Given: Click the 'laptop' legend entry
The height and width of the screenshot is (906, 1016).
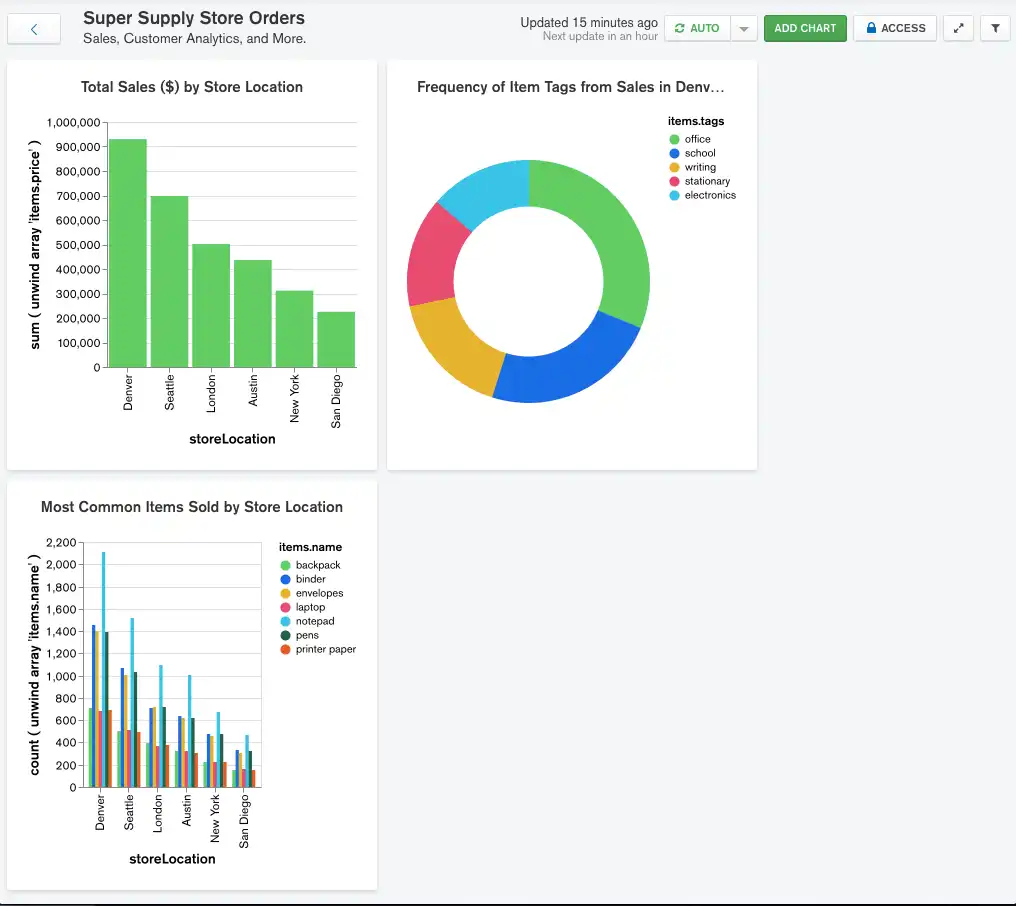Looking at the screenshot, I should 308,607.
